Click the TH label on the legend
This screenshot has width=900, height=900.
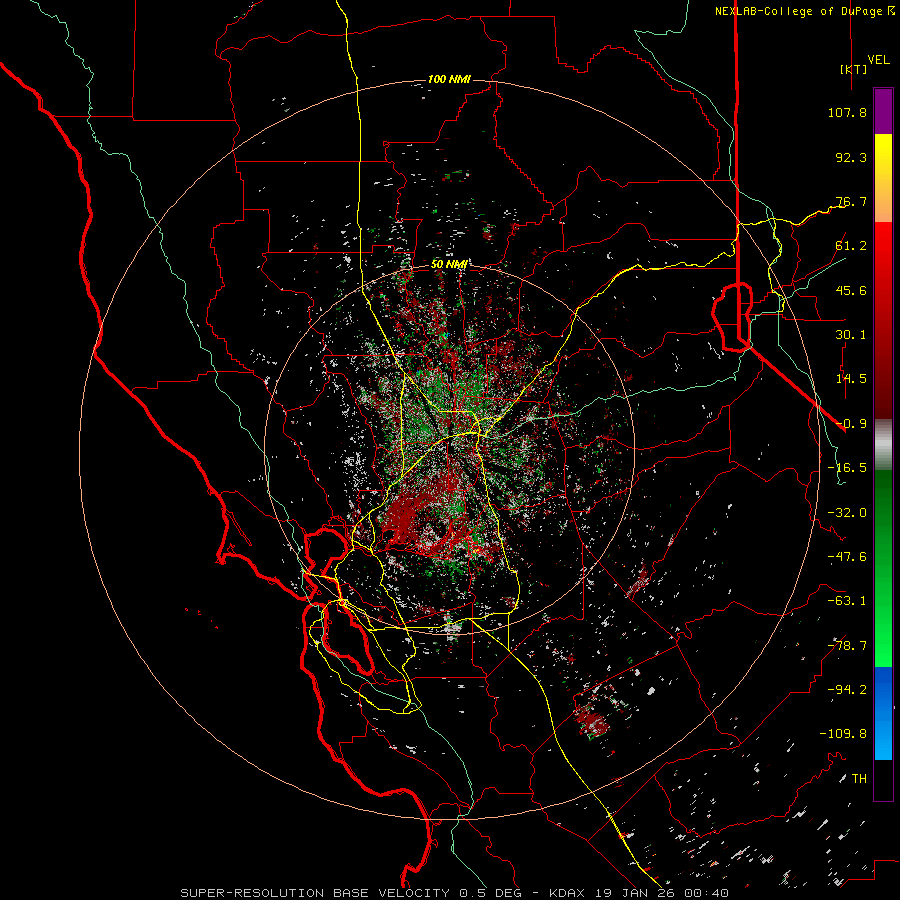pyautogui.click(x=859, y=779)
